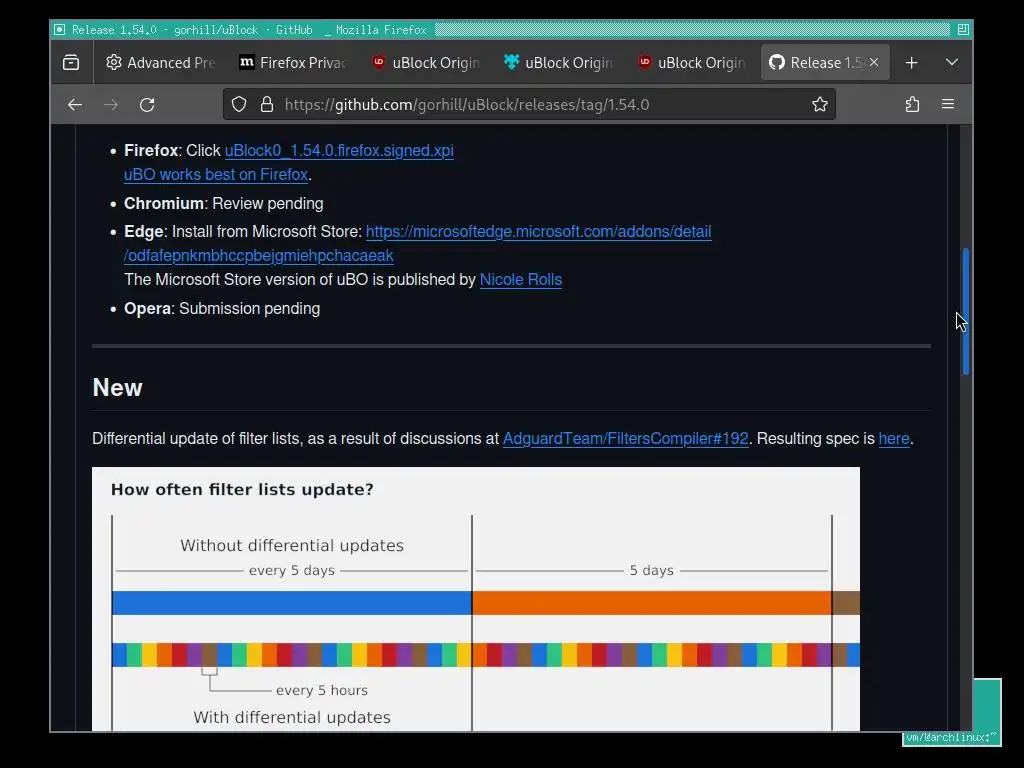1024x768 pixels.
Task: Open tracking protection shield icon
Action: (239, 104)
